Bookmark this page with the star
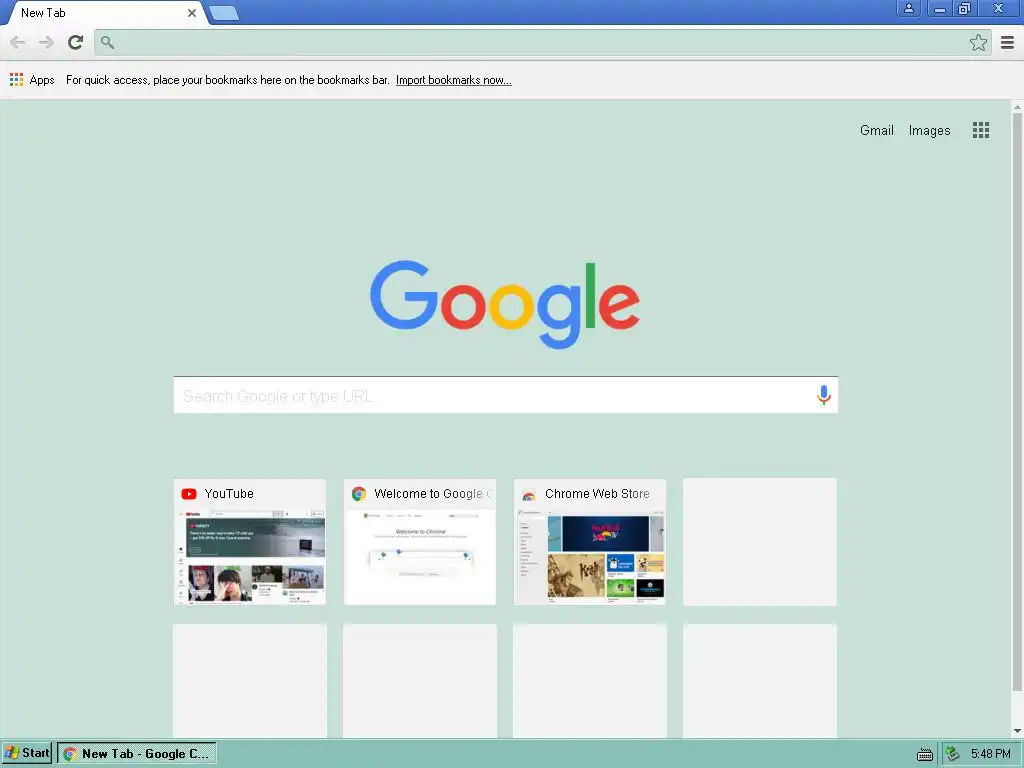Screen dimensions: 1024x768 click(978, 42)
